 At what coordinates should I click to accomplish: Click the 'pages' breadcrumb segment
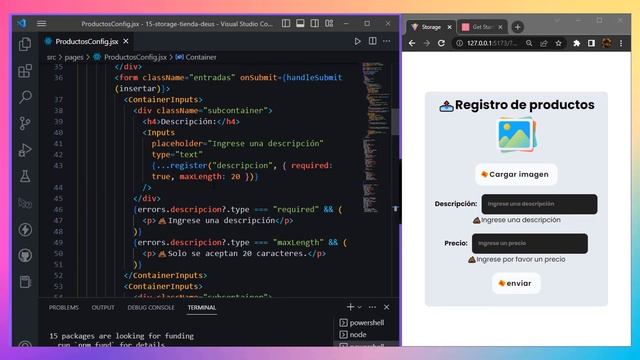74,57
